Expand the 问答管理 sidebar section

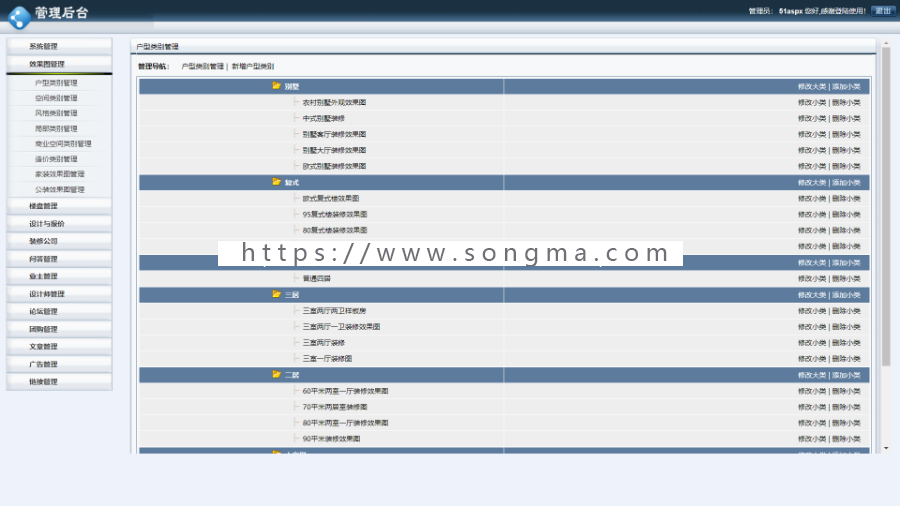point(59,259)
